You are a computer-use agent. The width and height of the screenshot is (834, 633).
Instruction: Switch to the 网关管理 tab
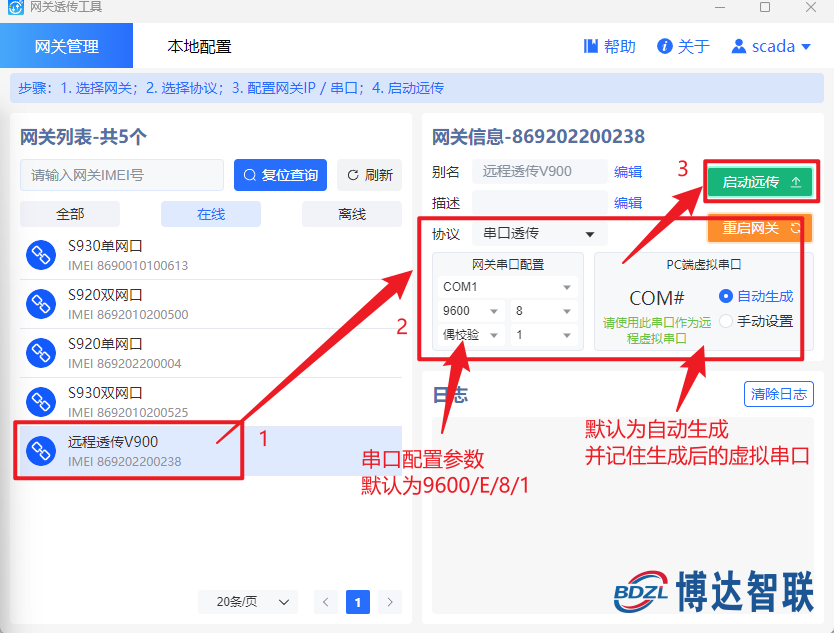click(x=66, y=46)
